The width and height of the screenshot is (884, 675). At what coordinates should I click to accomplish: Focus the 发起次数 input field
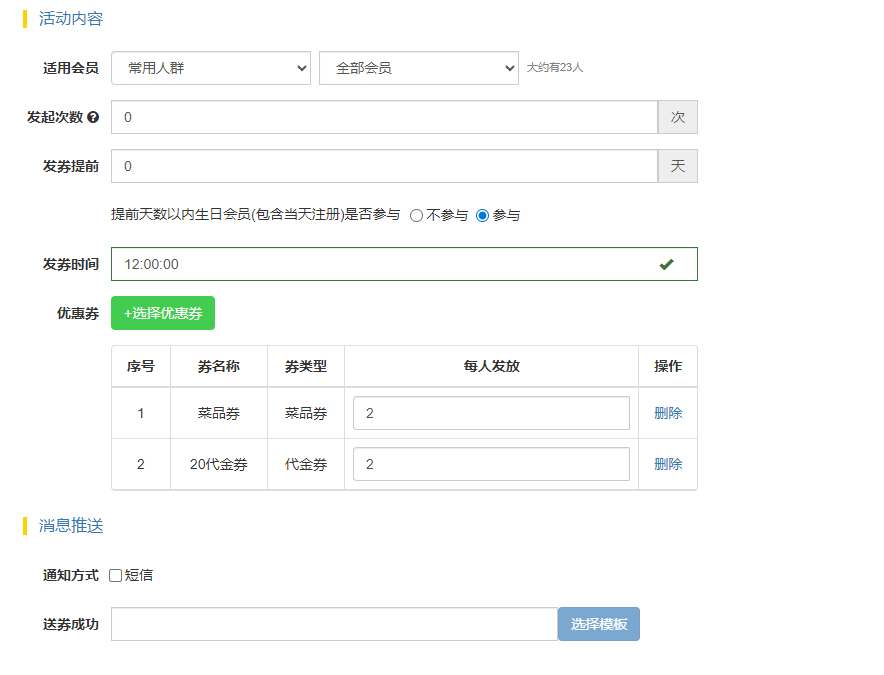[x=384, y=117]
